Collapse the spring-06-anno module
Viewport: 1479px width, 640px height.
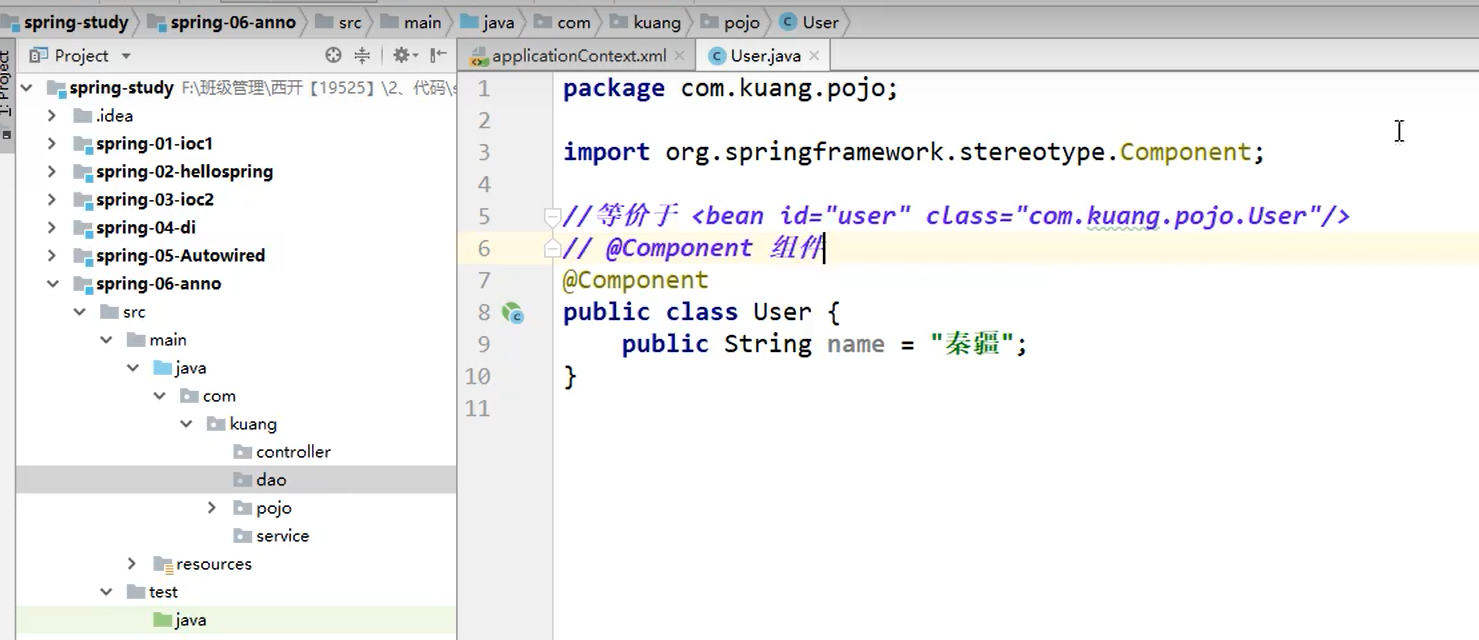(x=52, y=284)
